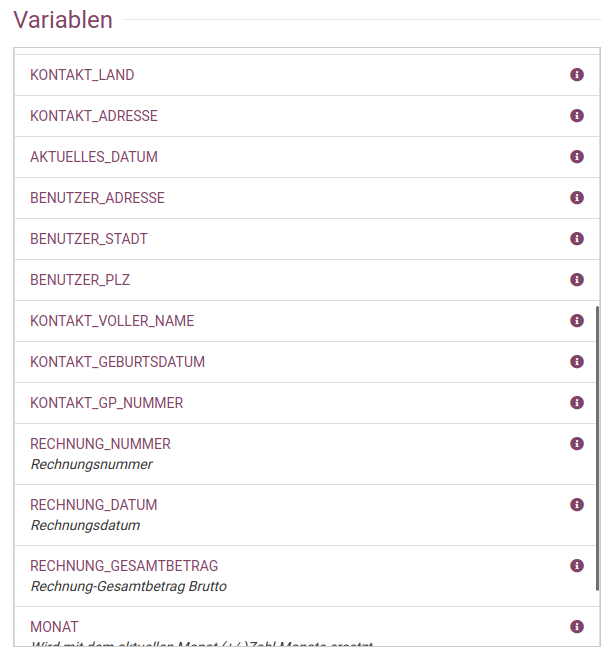Click info icon next to KONTAKT_LAND
The height and width of the screenshot is (665, 609).
[577, 75]
